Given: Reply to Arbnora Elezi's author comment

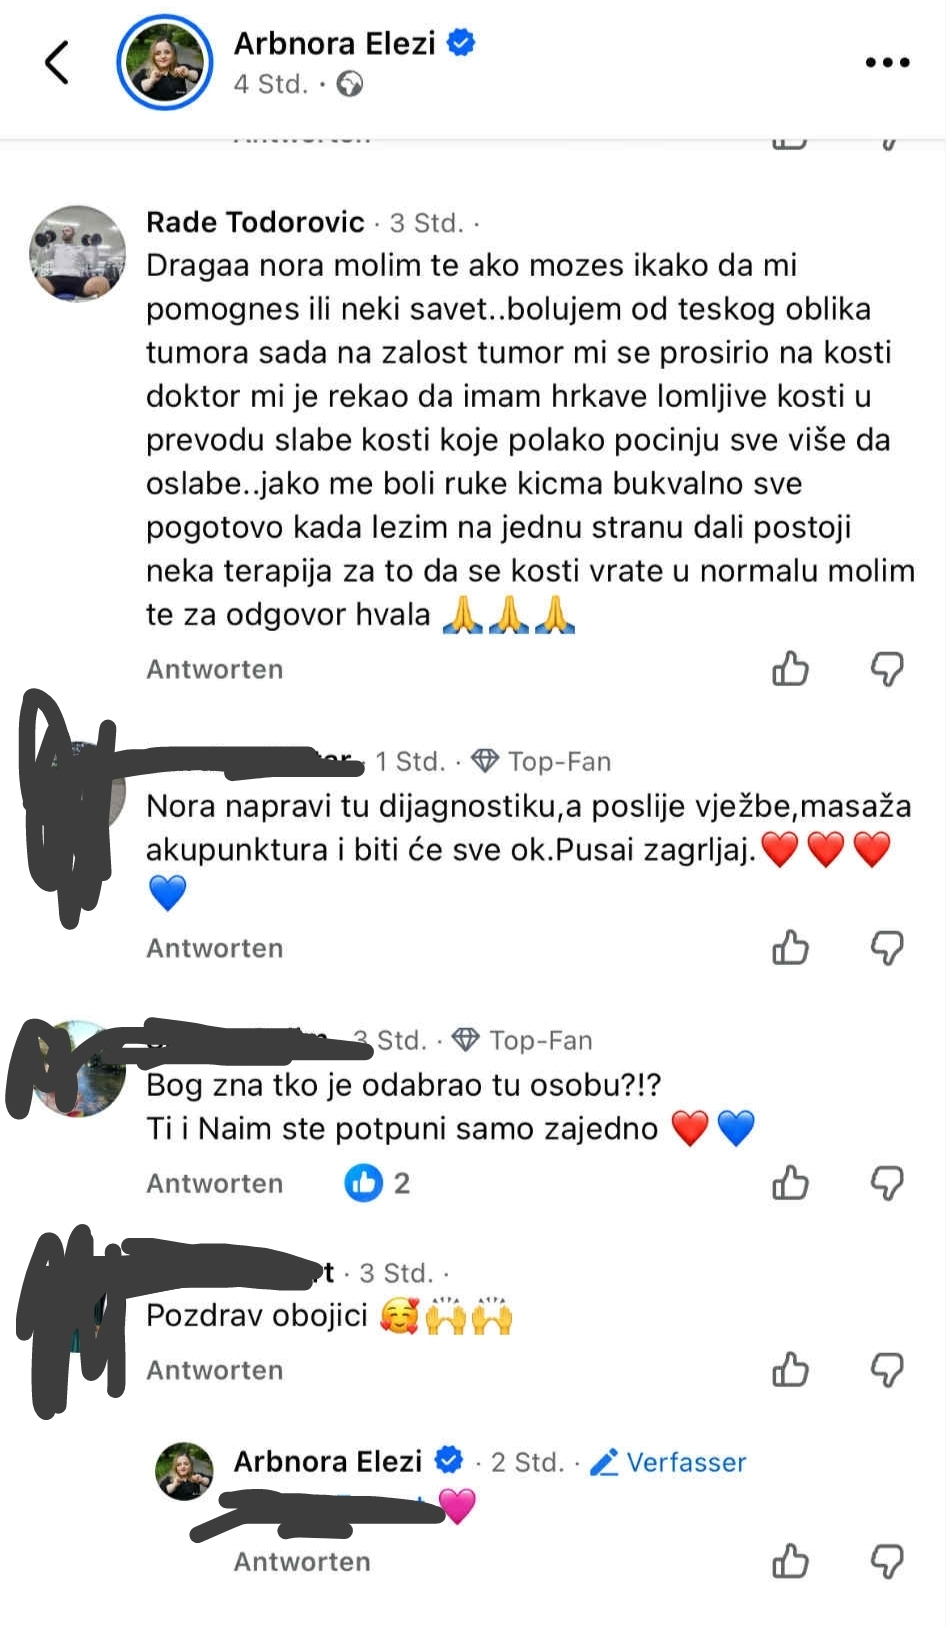Looking at the screenshot, I should pos(302,1562).
